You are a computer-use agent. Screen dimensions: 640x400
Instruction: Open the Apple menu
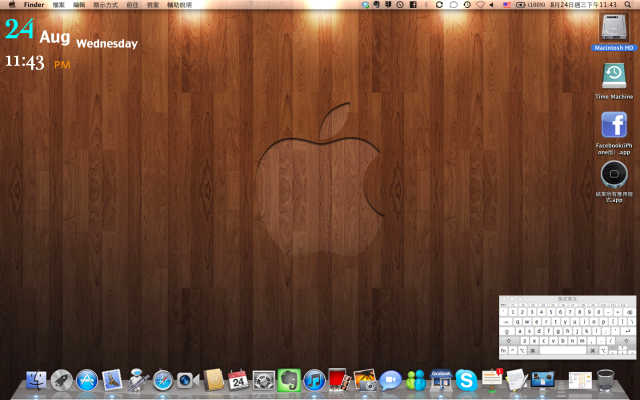coord(12,4)
